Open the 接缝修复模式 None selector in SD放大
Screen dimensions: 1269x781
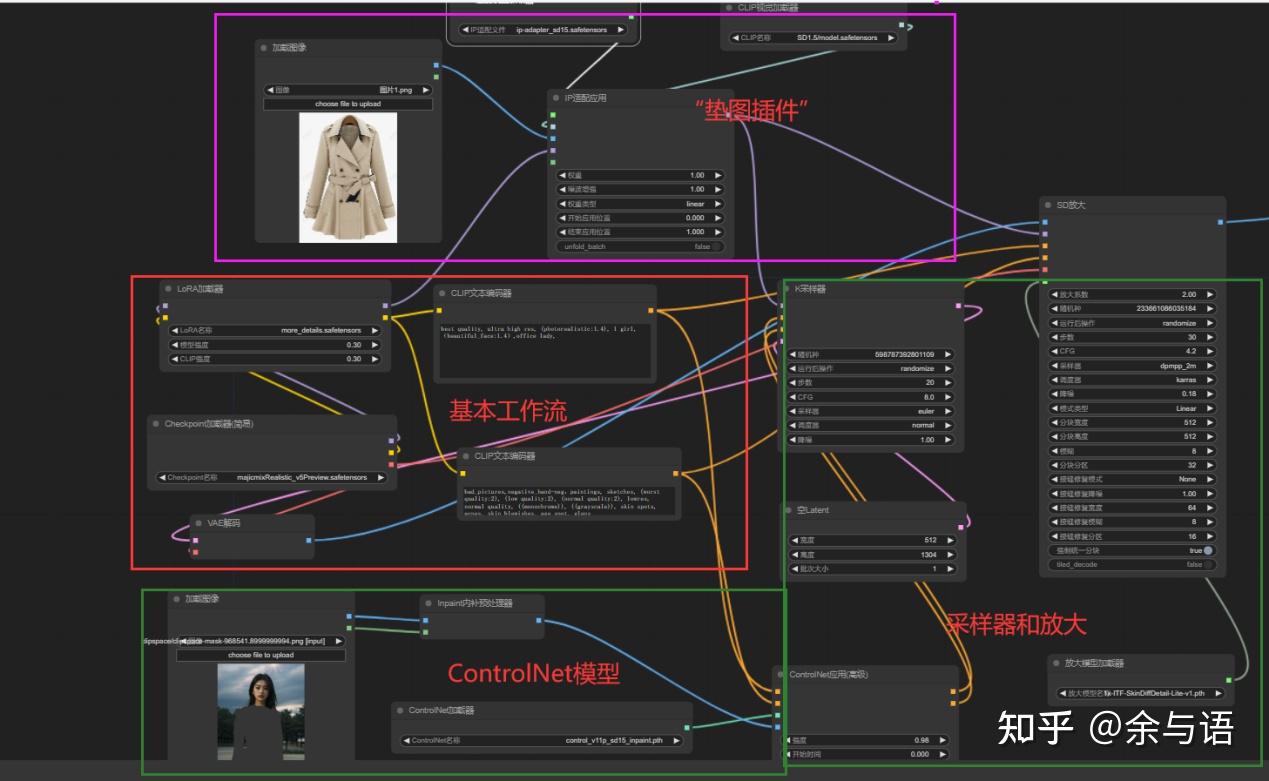tap(1132, 479)
